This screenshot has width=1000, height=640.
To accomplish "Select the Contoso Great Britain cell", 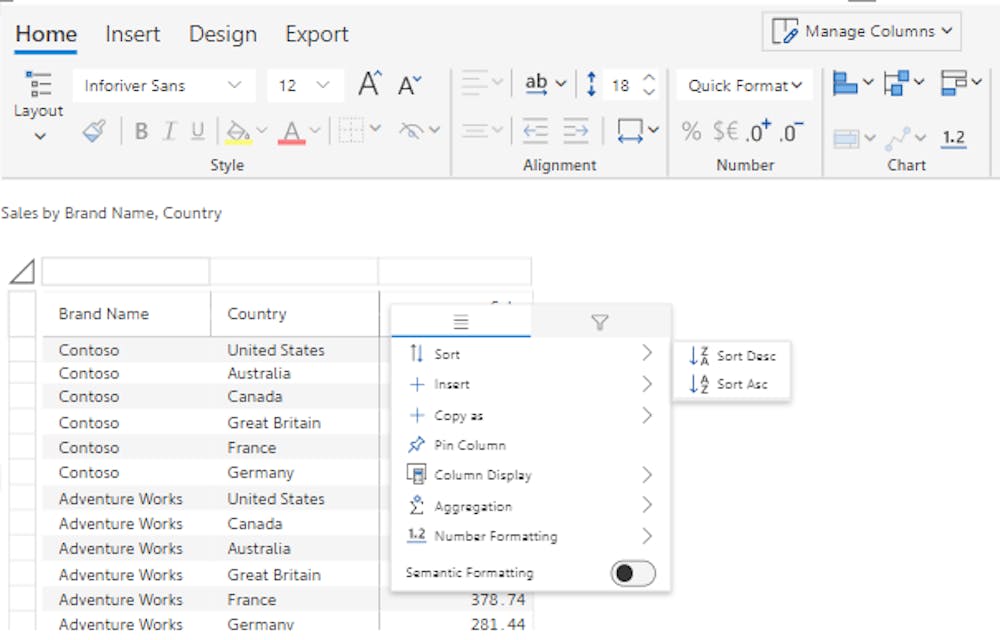I will pyautogui.click(x=274, y=423).
